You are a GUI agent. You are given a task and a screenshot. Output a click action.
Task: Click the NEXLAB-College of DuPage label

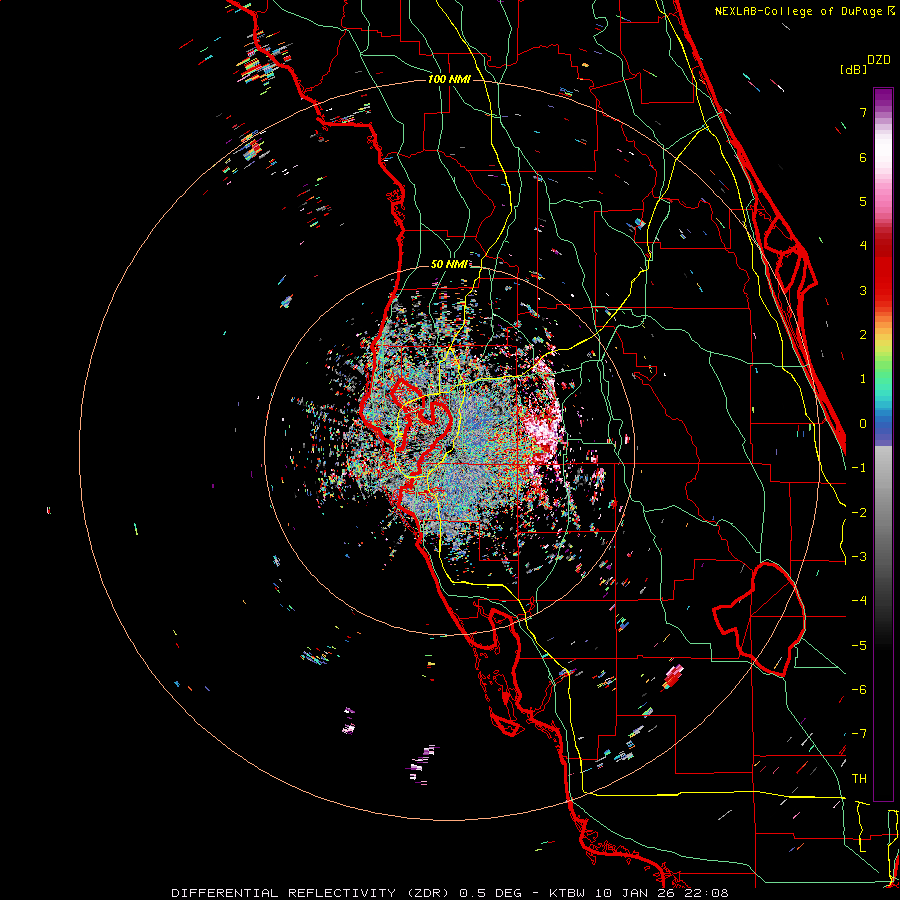tap(799, 11)
